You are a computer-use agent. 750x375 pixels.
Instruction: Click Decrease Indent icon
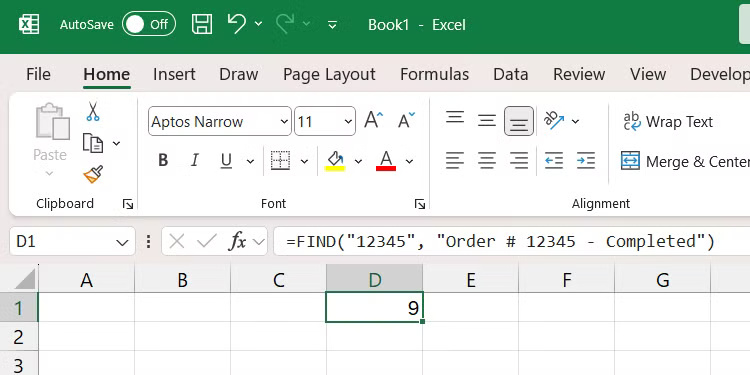tap(554, 160)
